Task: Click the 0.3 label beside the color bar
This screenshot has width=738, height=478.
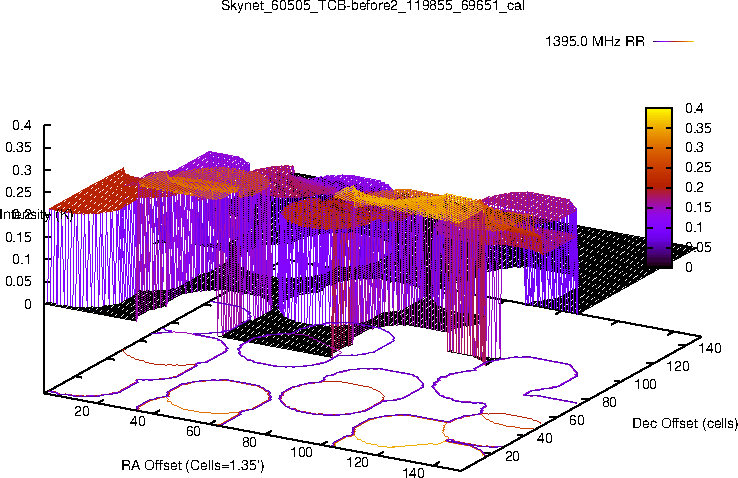Action: click(694, 147)
